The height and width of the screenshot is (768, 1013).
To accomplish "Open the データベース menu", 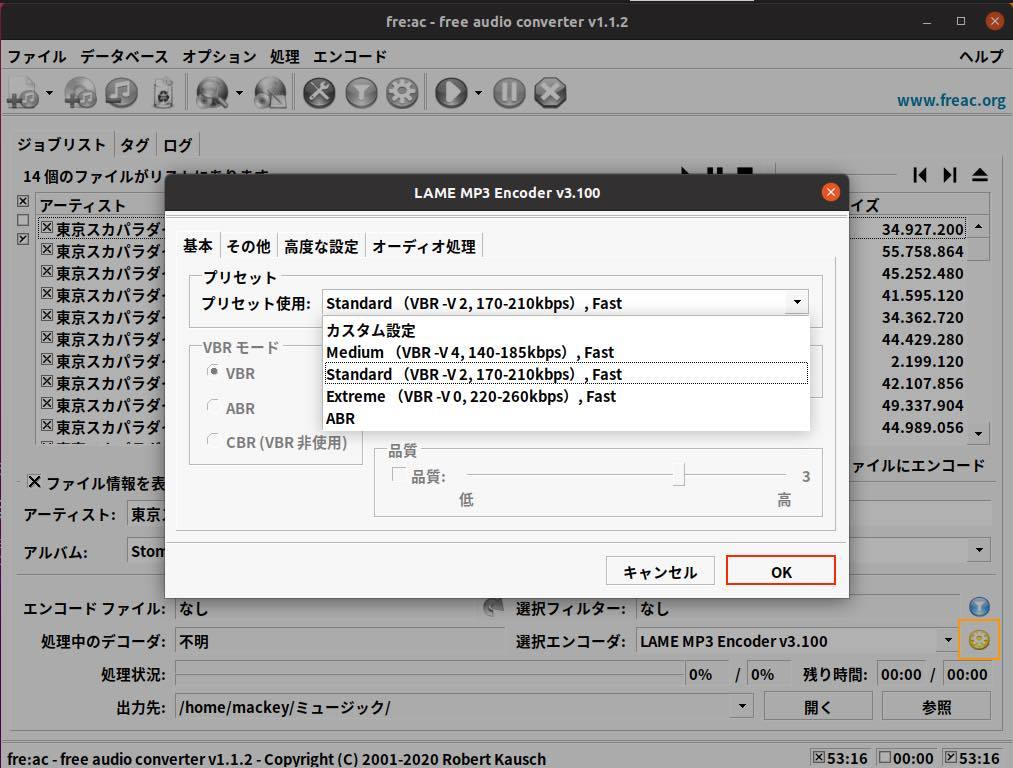I will (124, 57).
